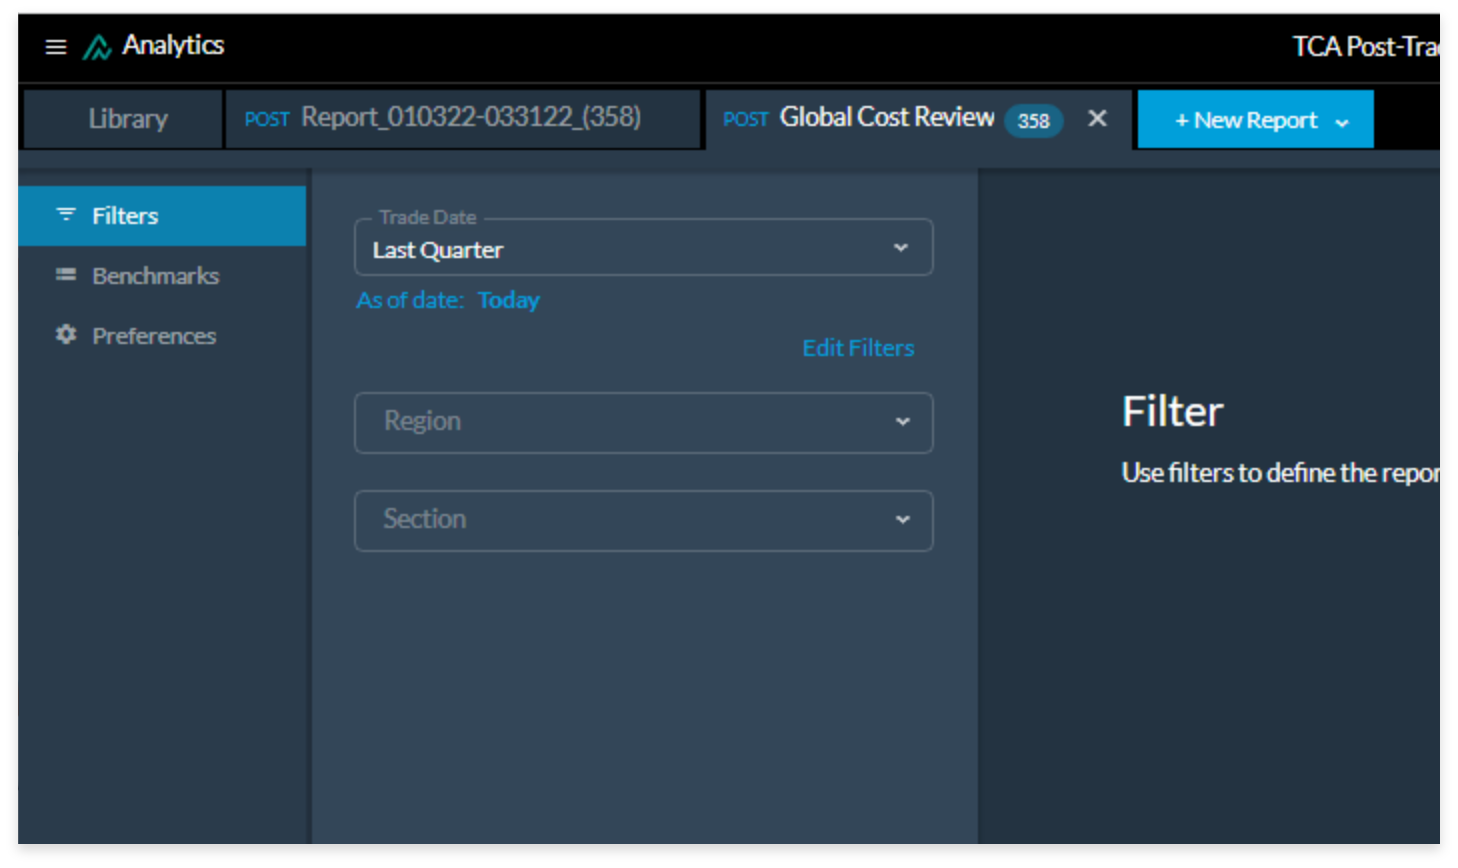
Task: Open the Preferences section in sidebar
Action: (154, 336)
